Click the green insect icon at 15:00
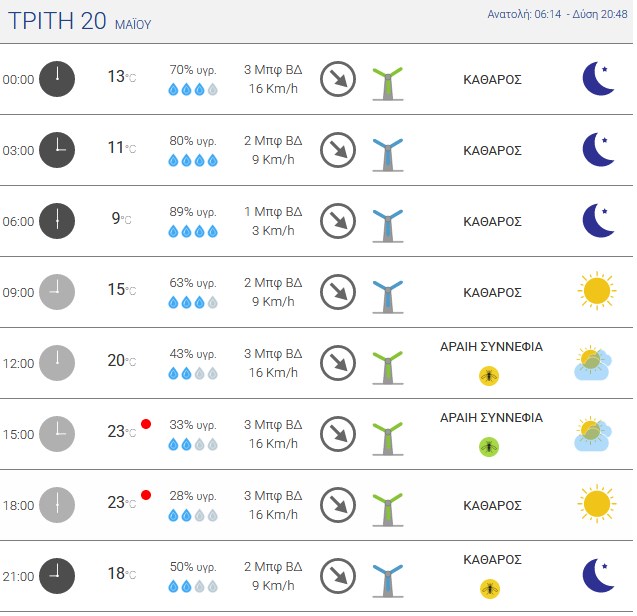 coord(489,447)
